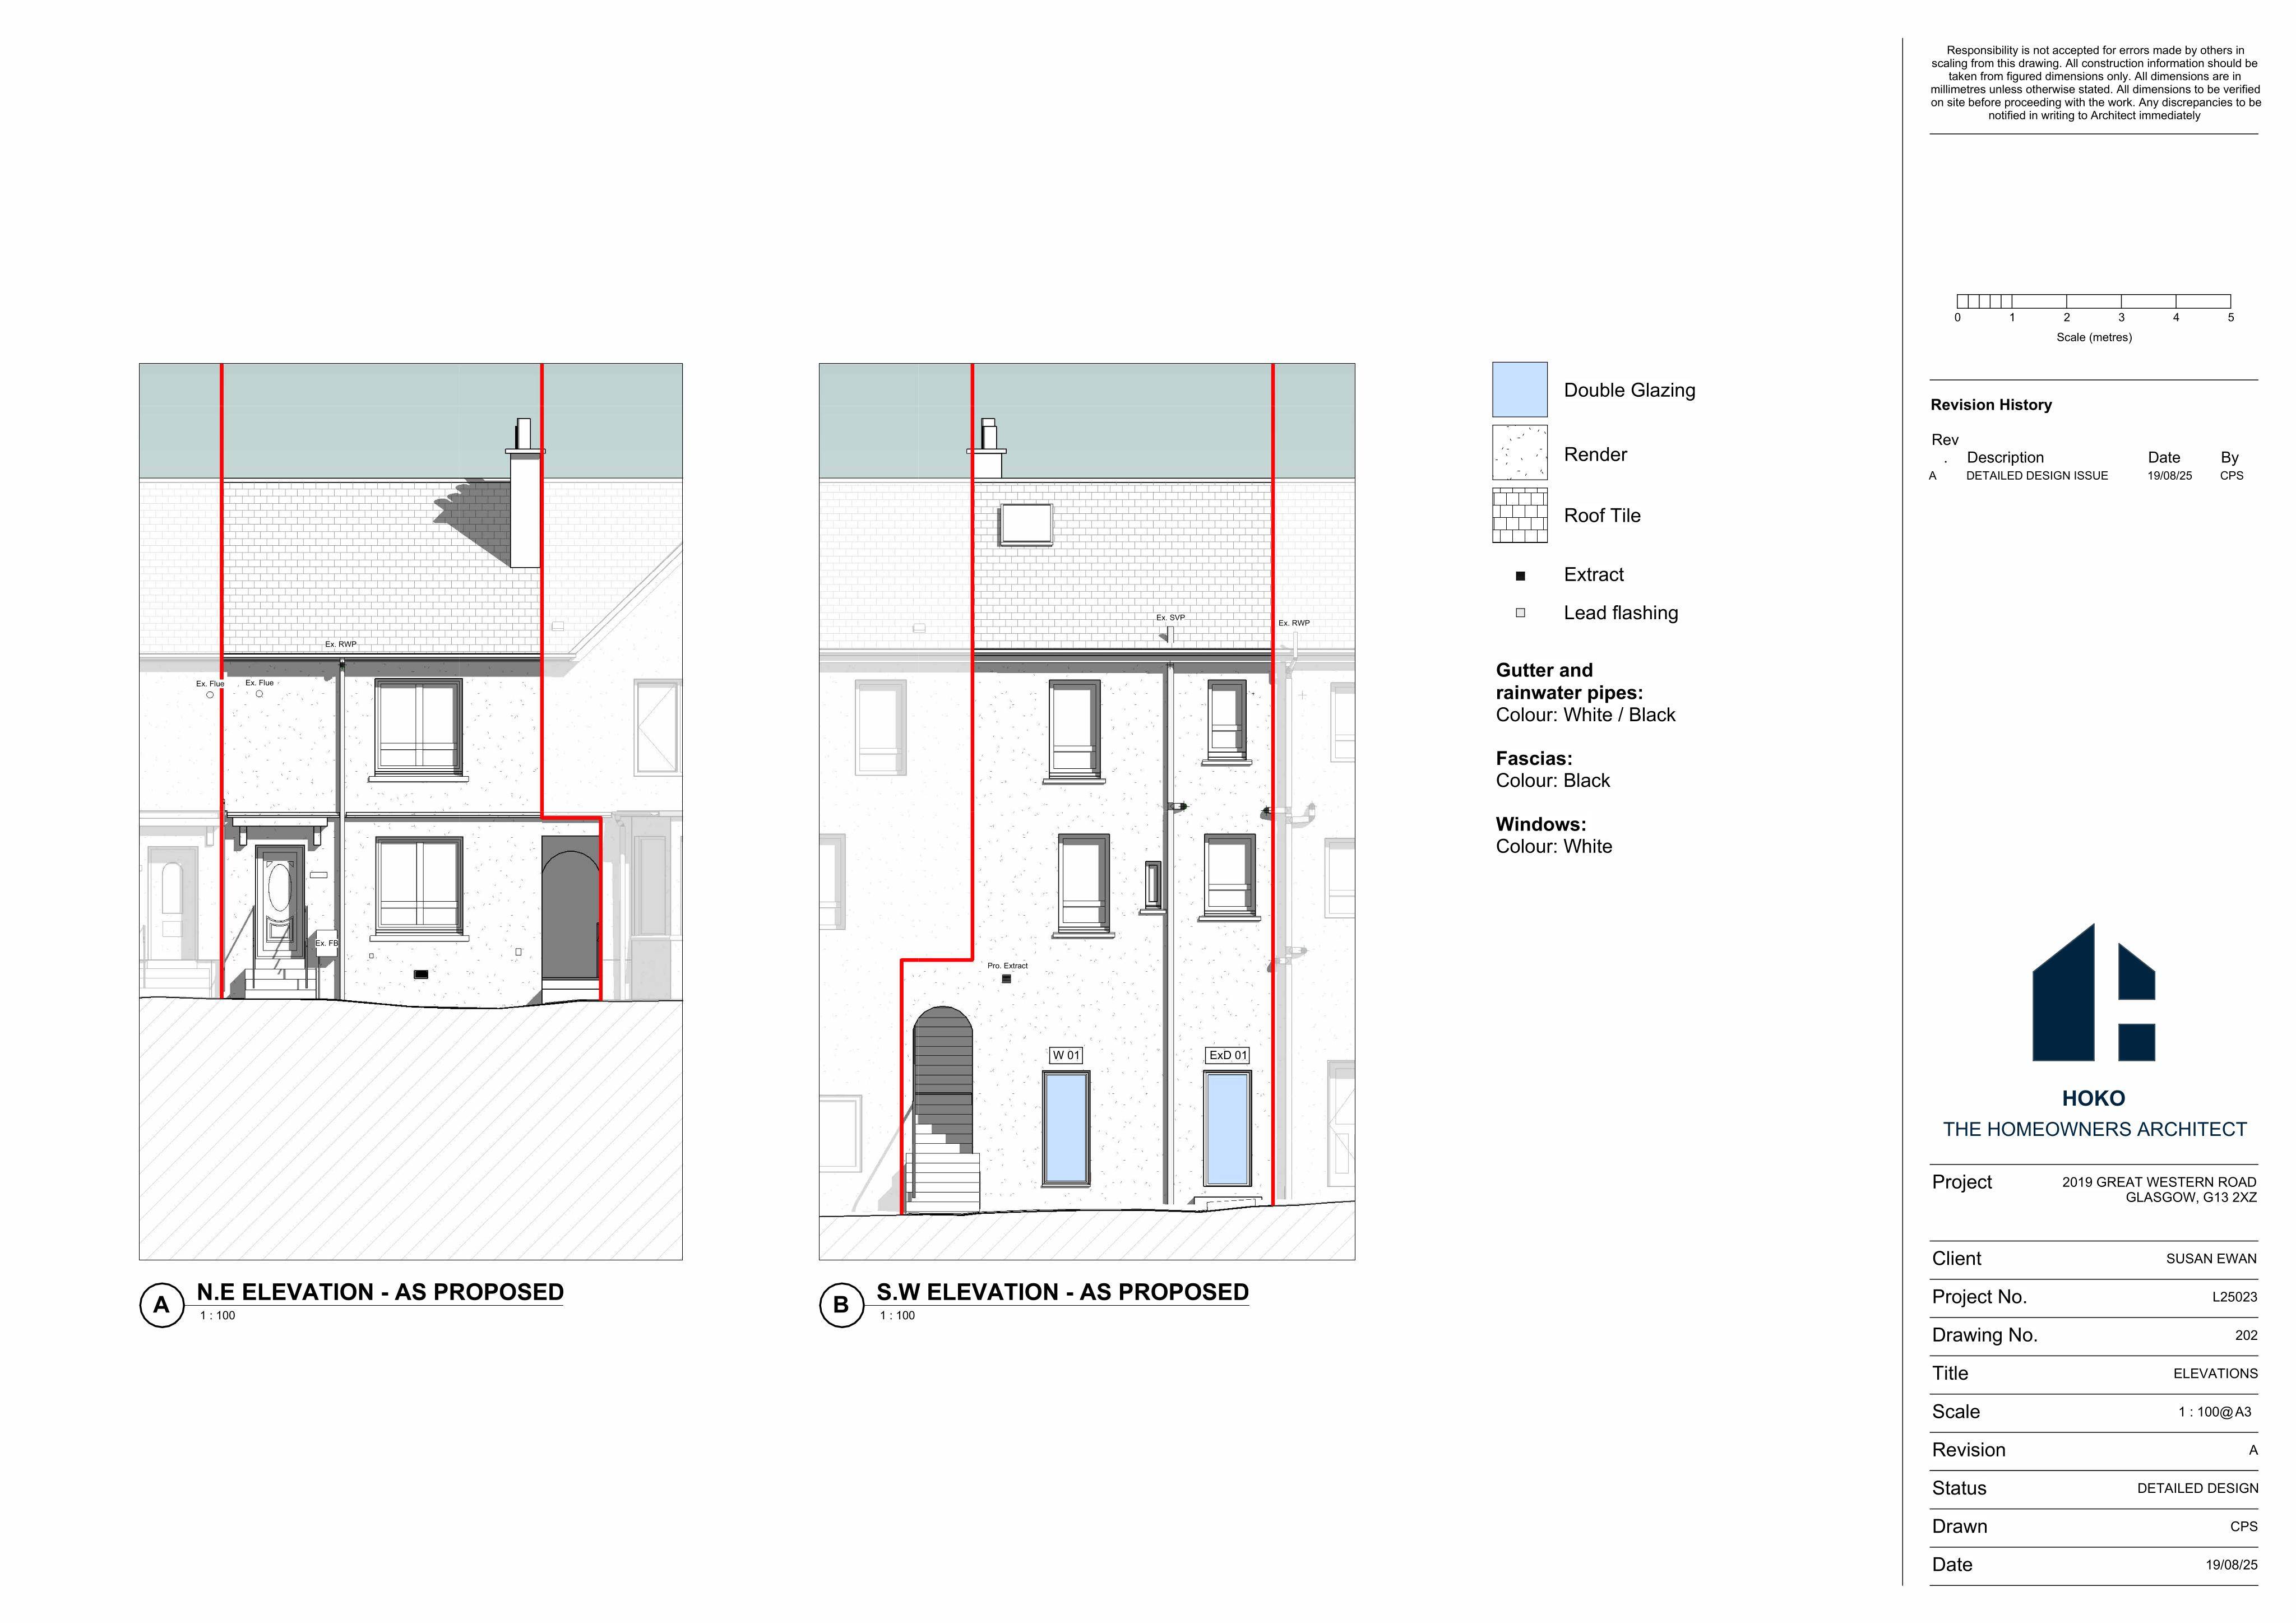2296x1624 pixels.
Task: Click the blue glazed ExD 01 door
Action: point(1227,1128)
